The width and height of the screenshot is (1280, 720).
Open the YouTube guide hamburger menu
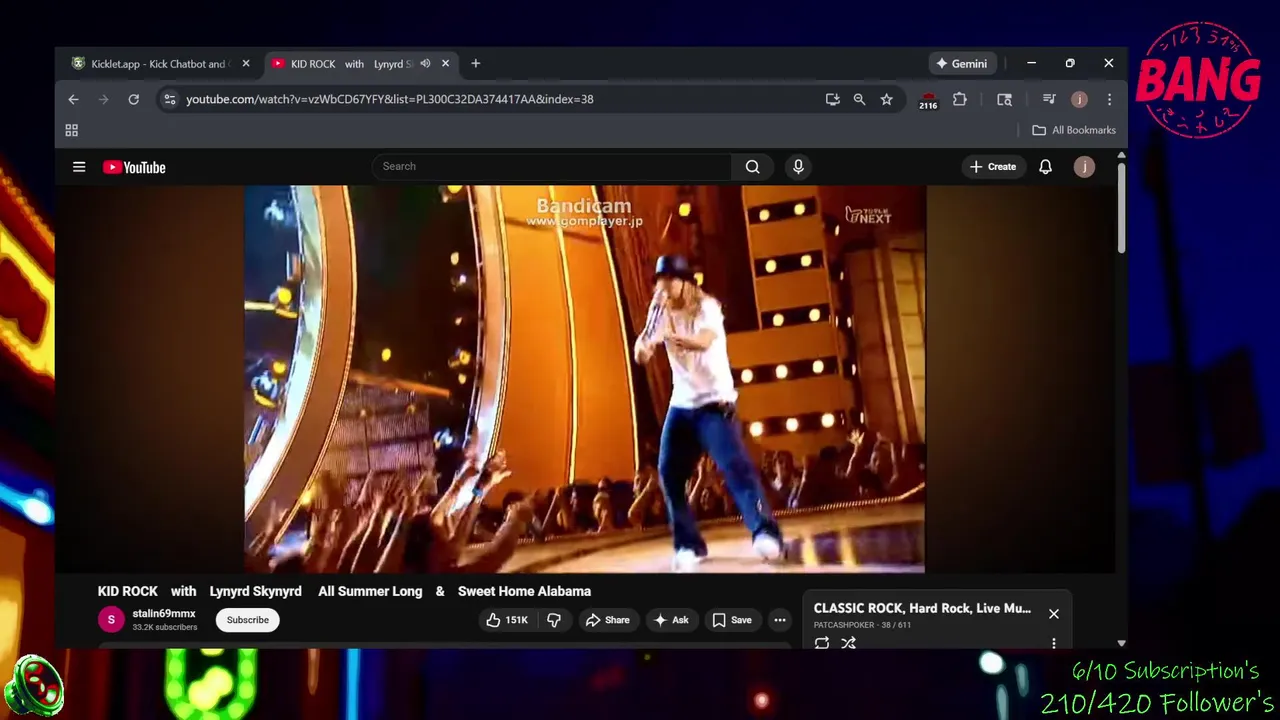(79, 167)
